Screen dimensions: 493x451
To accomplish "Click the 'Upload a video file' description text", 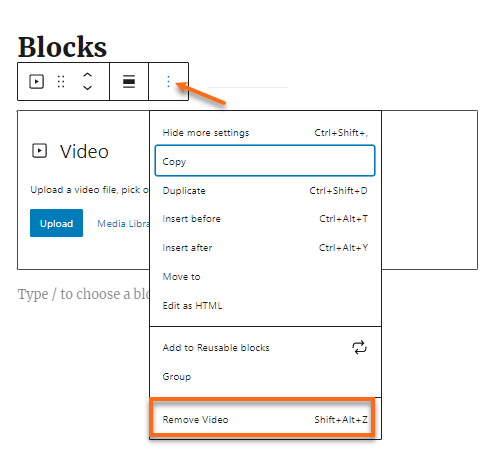I will click(x=90, y=190).
